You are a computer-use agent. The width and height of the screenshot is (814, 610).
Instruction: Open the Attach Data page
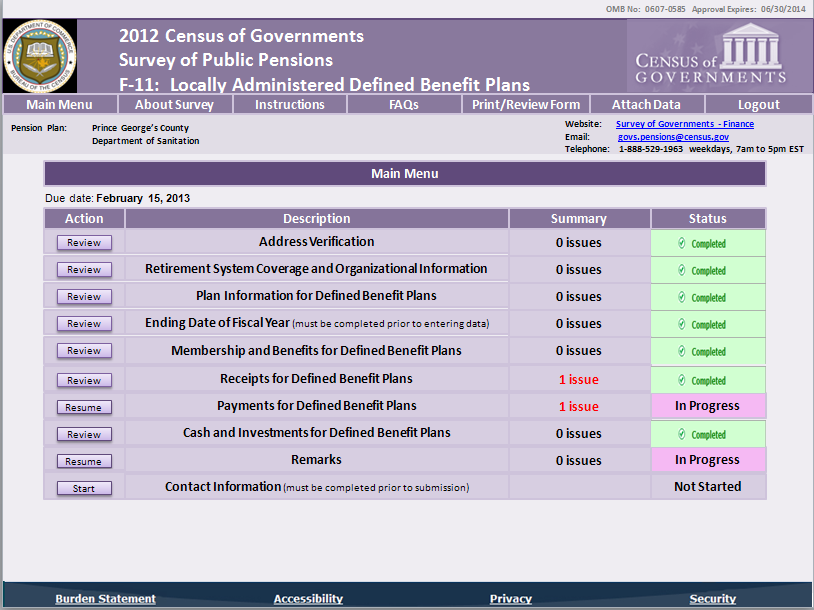tap(646, 104)
